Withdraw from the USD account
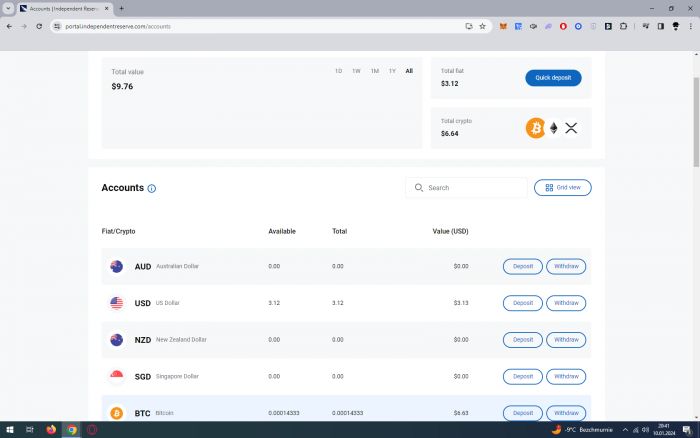Viewport: 700px width, 438px height. click(x=566, y=303)
